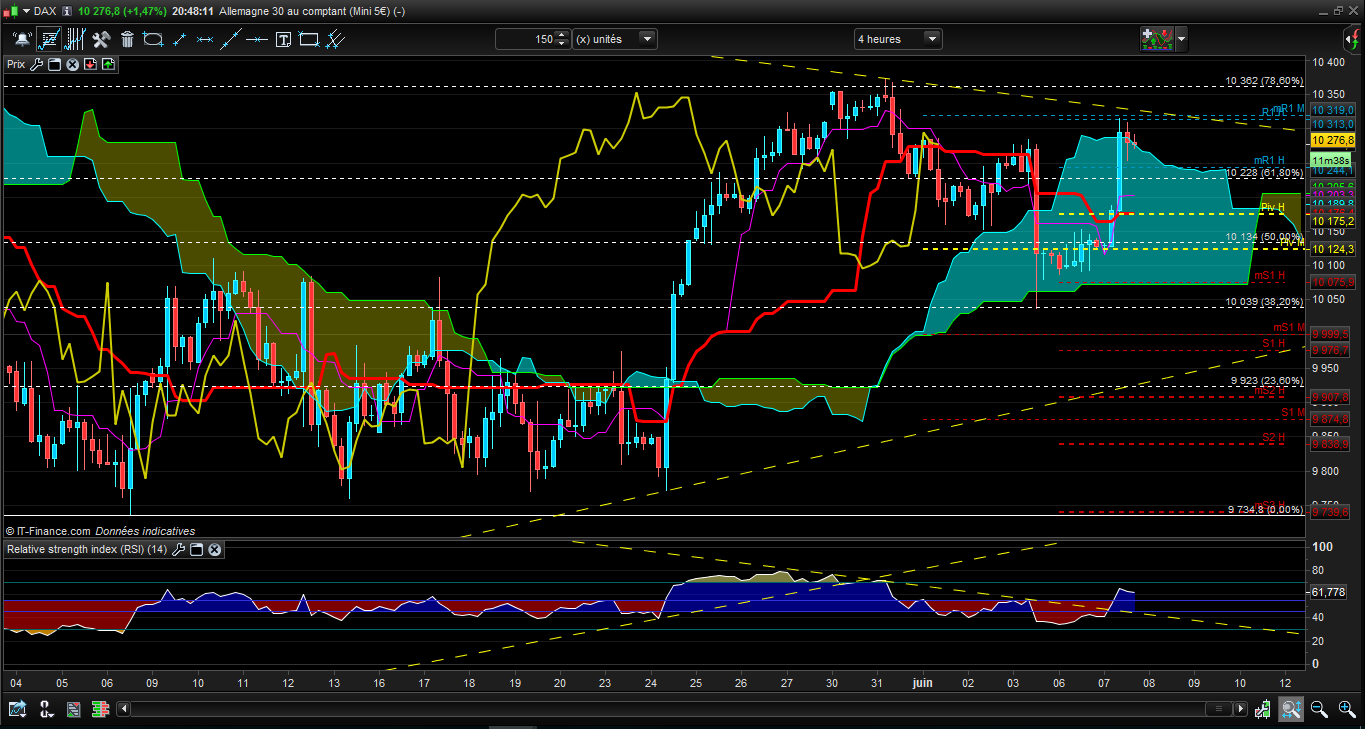
Task: Open the link chain options icon
Action: coord(45,709)
